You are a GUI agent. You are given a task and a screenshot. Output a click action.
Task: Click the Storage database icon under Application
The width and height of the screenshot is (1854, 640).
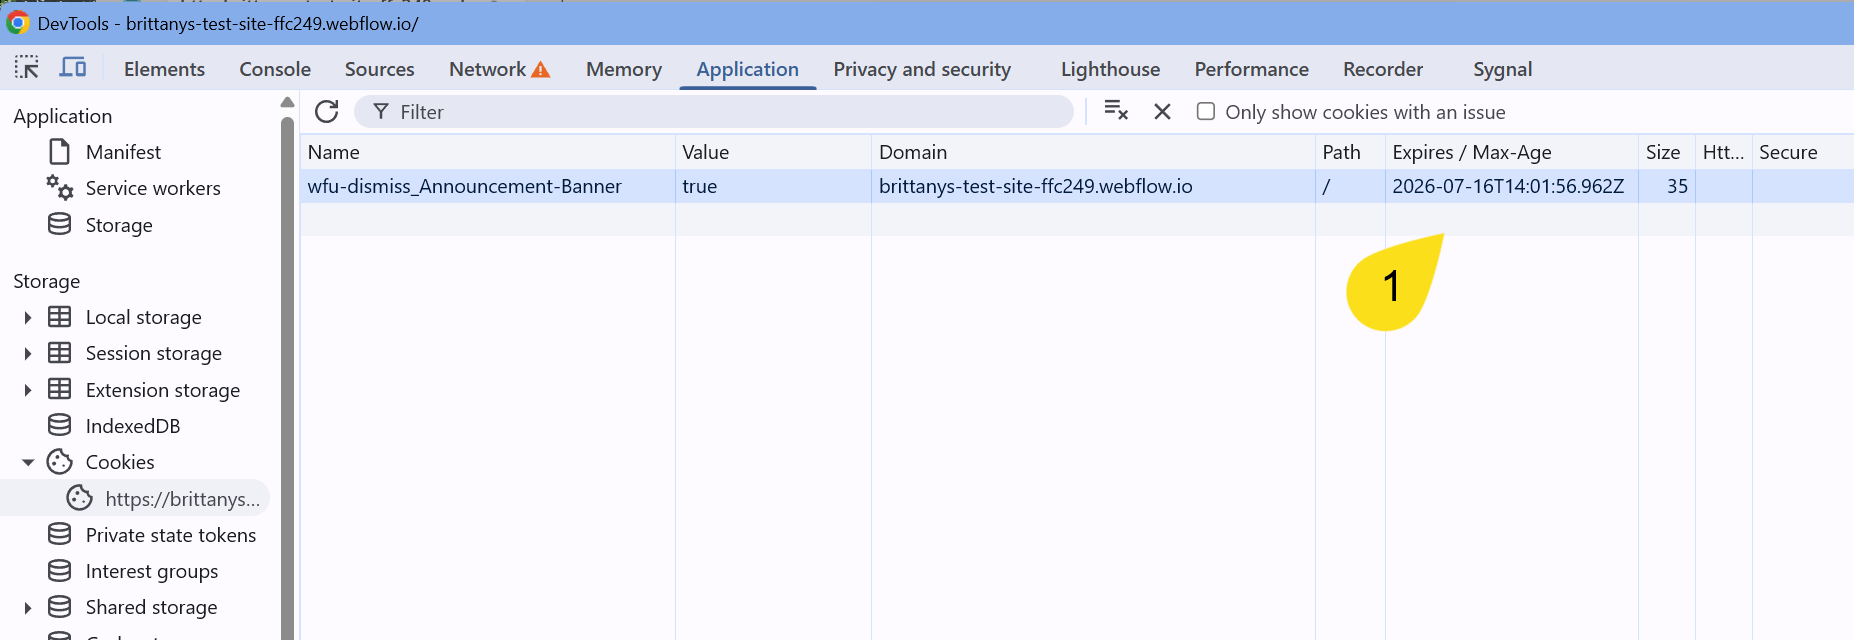click(x=60, y=224)
